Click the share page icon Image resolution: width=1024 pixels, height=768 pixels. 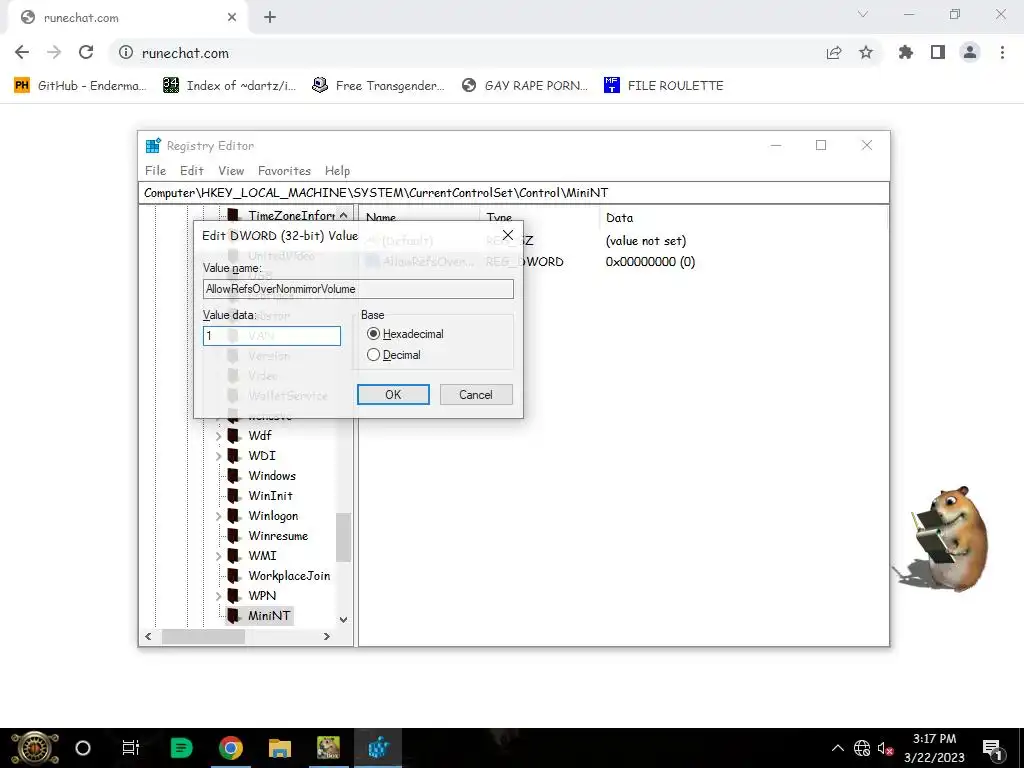tap(833, 52)
